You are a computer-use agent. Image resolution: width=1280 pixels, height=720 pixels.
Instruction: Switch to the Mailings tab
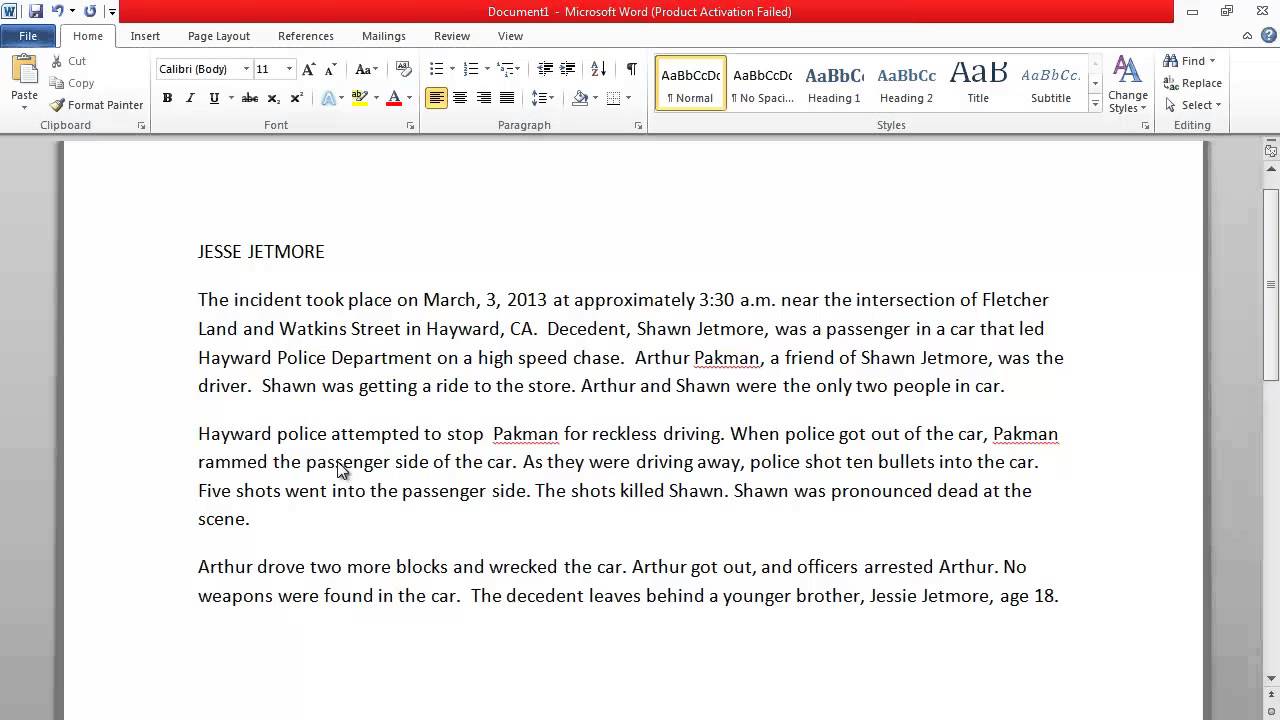384,36
